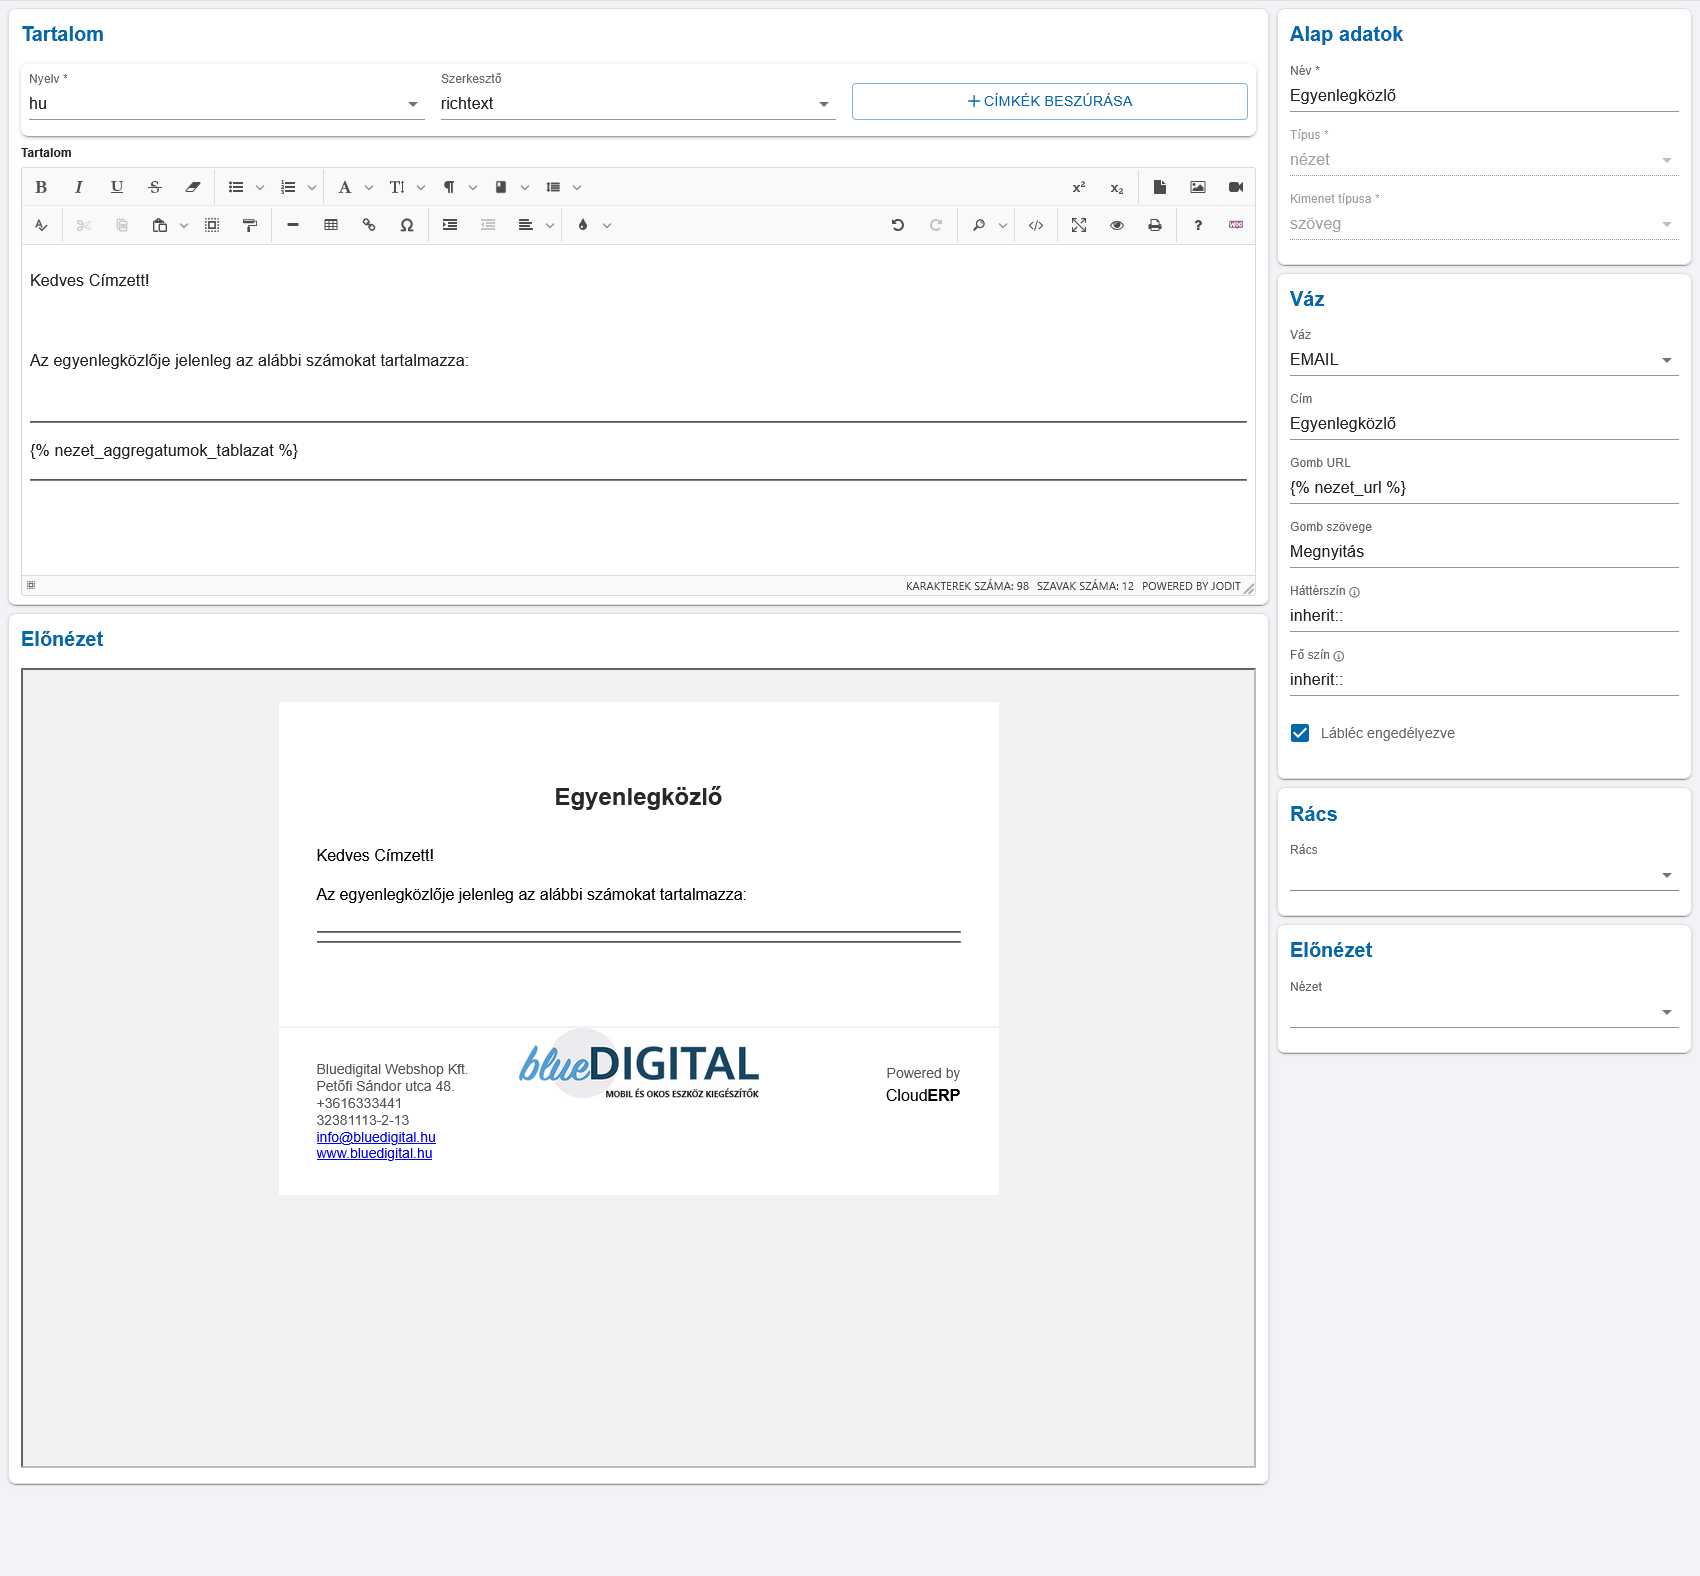Apply strikethrough formatting

[155, 187]
